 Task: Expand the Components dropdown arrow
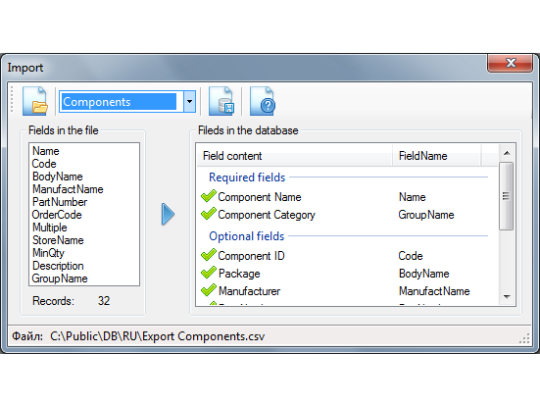189,102
